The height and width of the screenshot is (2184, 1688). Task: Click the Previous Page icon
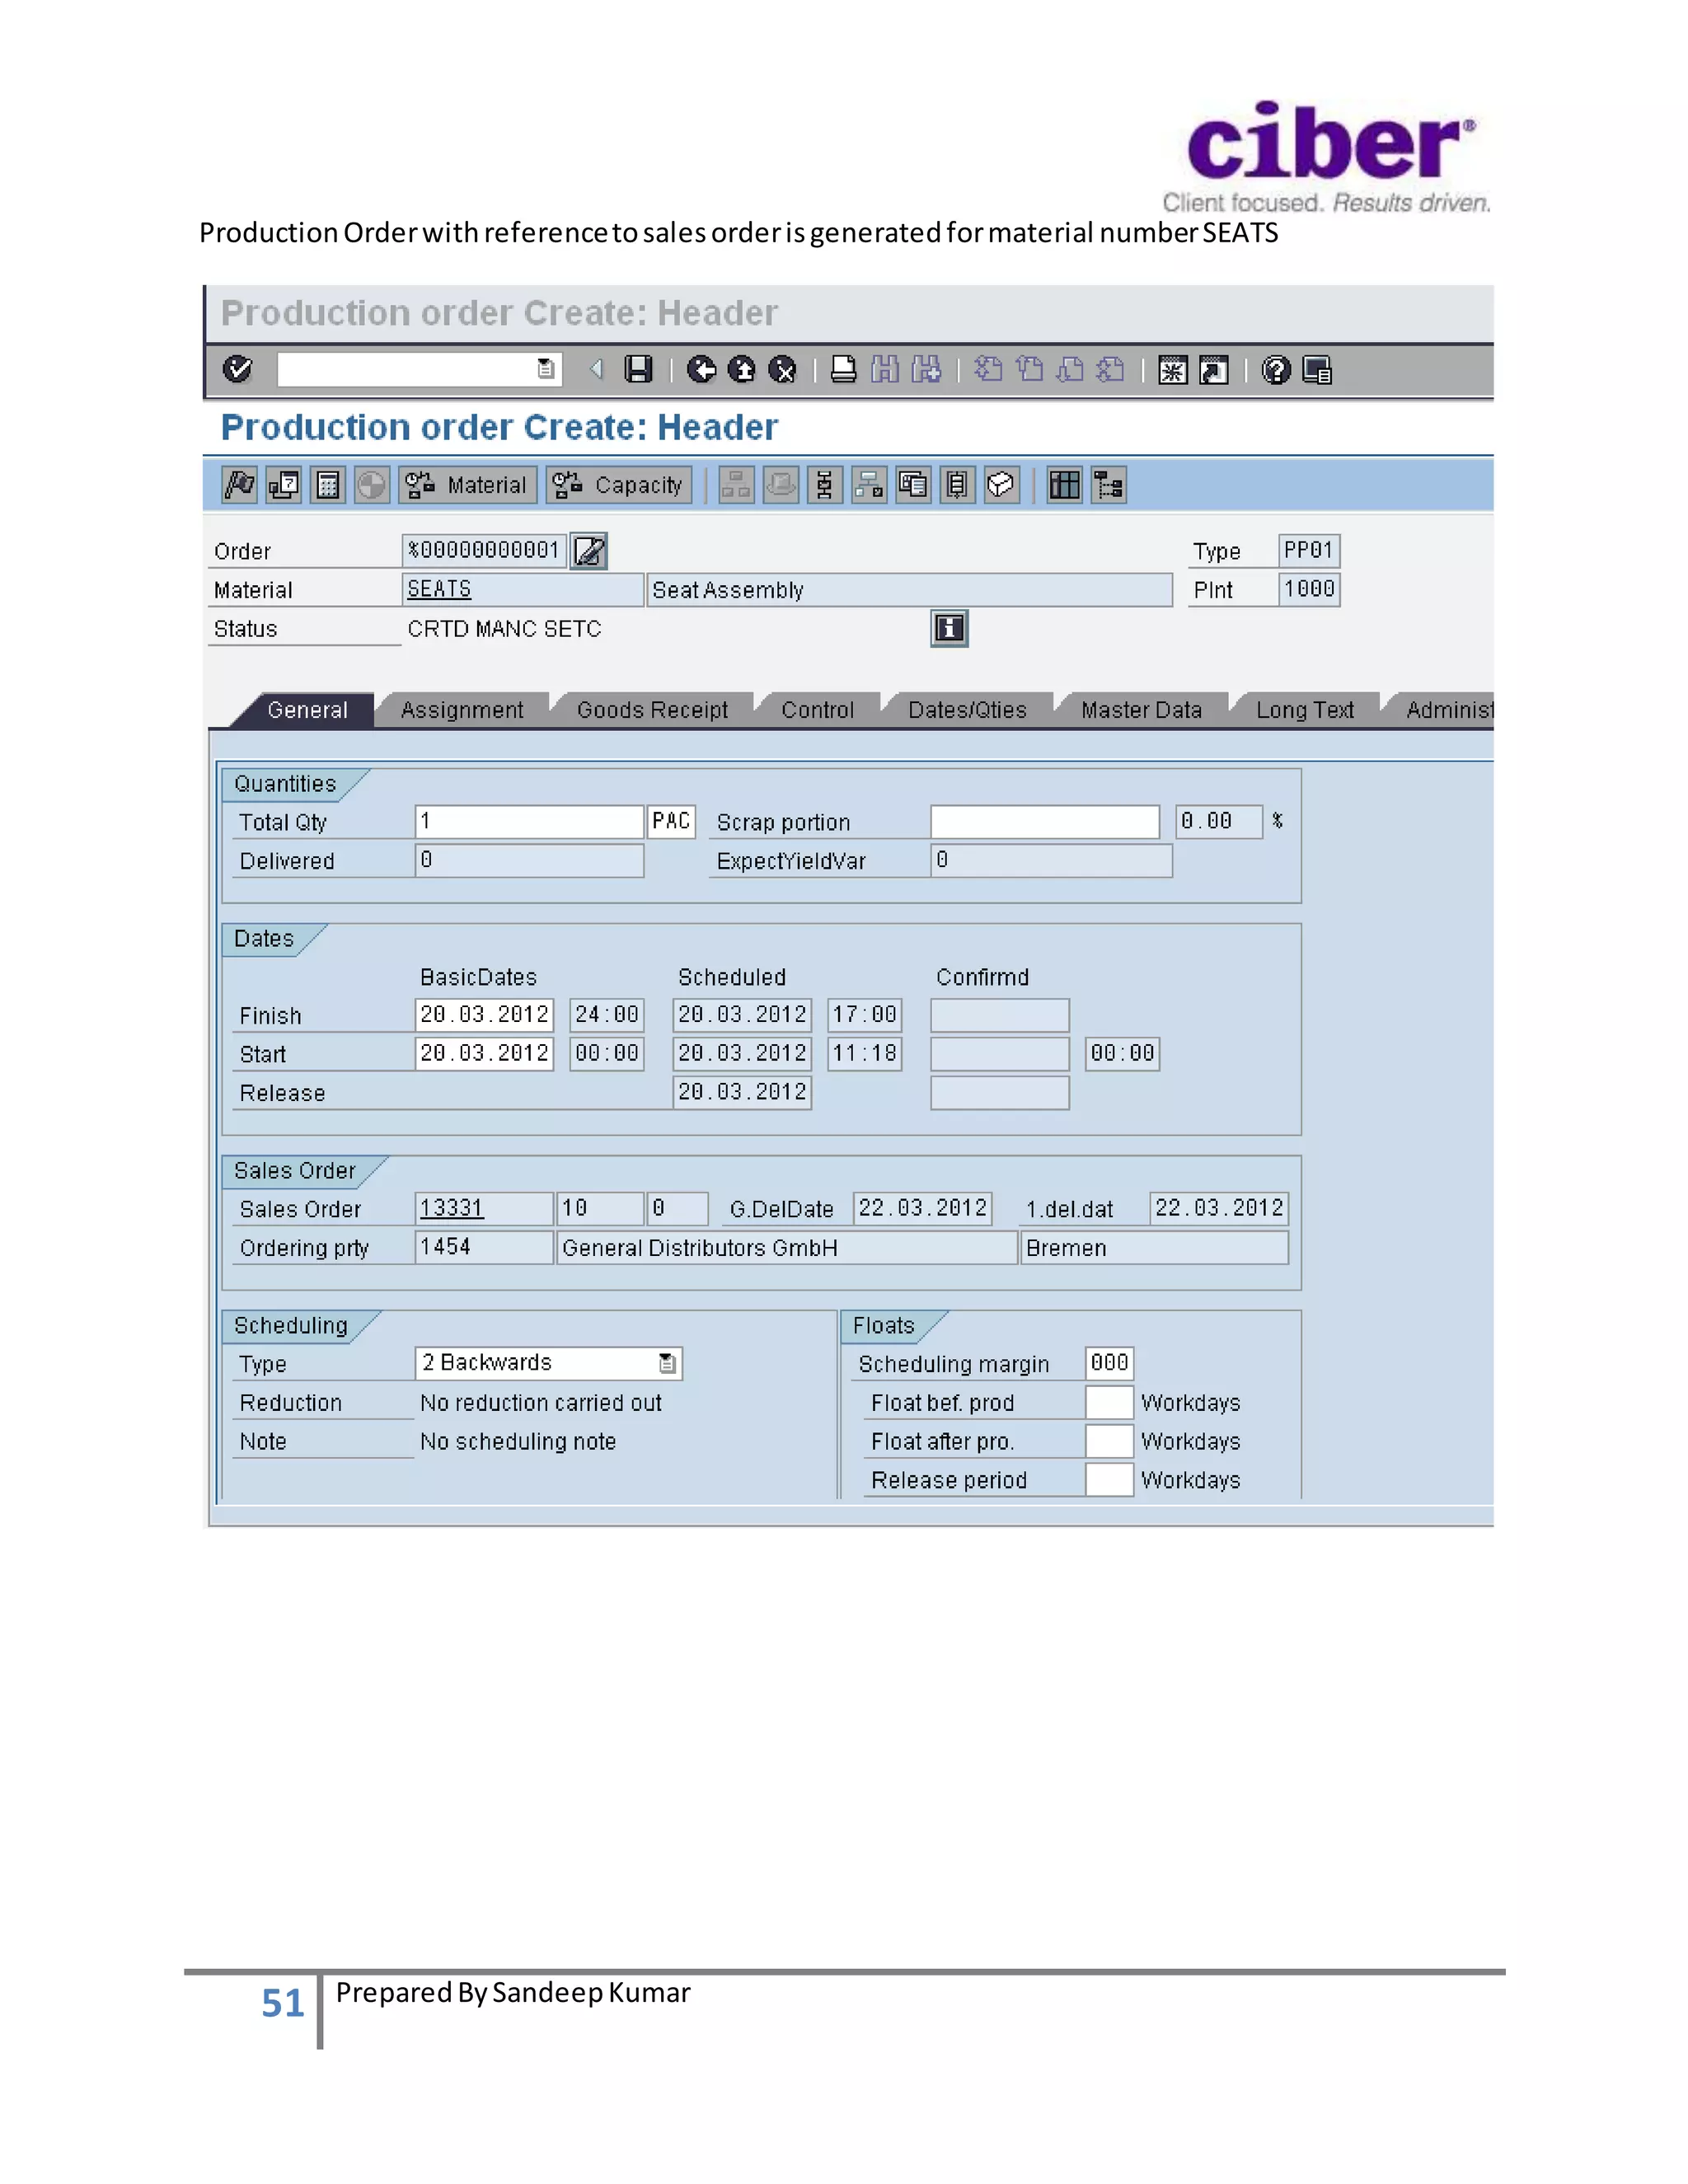(1029, 370)
